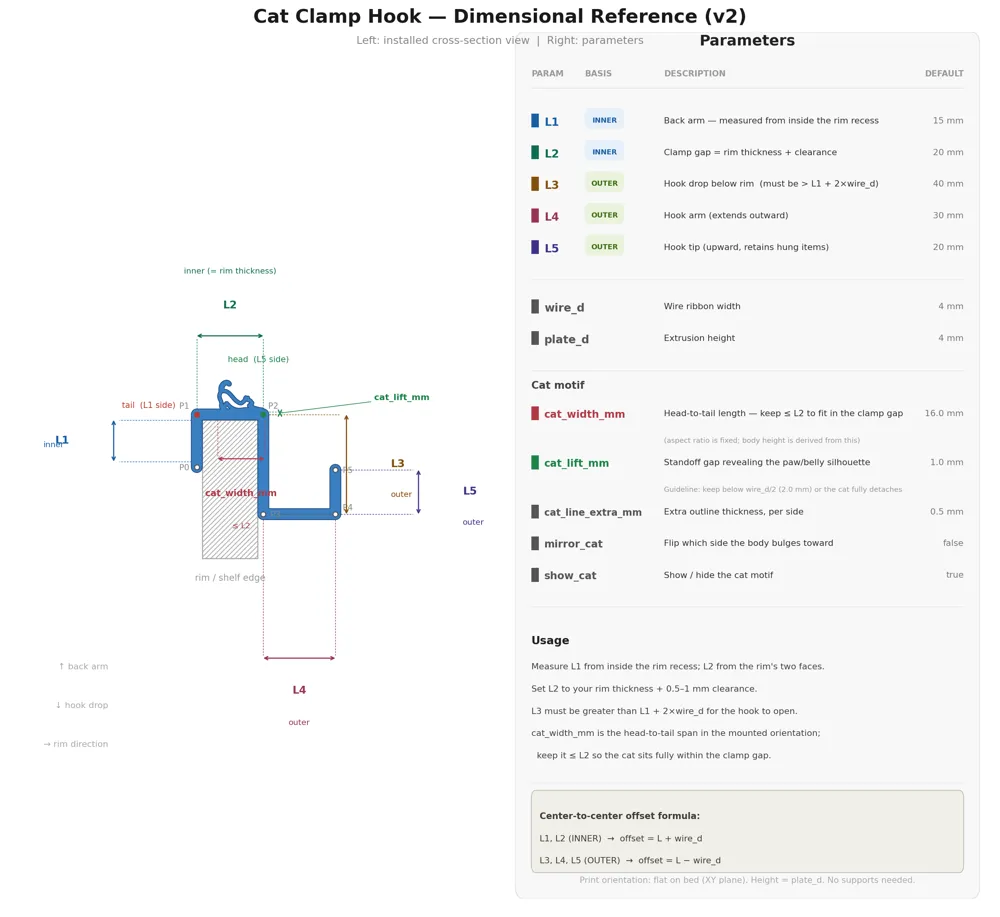Click 'inner (= rim thickness)' label in diagram
The height and width of the screenshot is (917, 1000).
[x=230, y=271]
